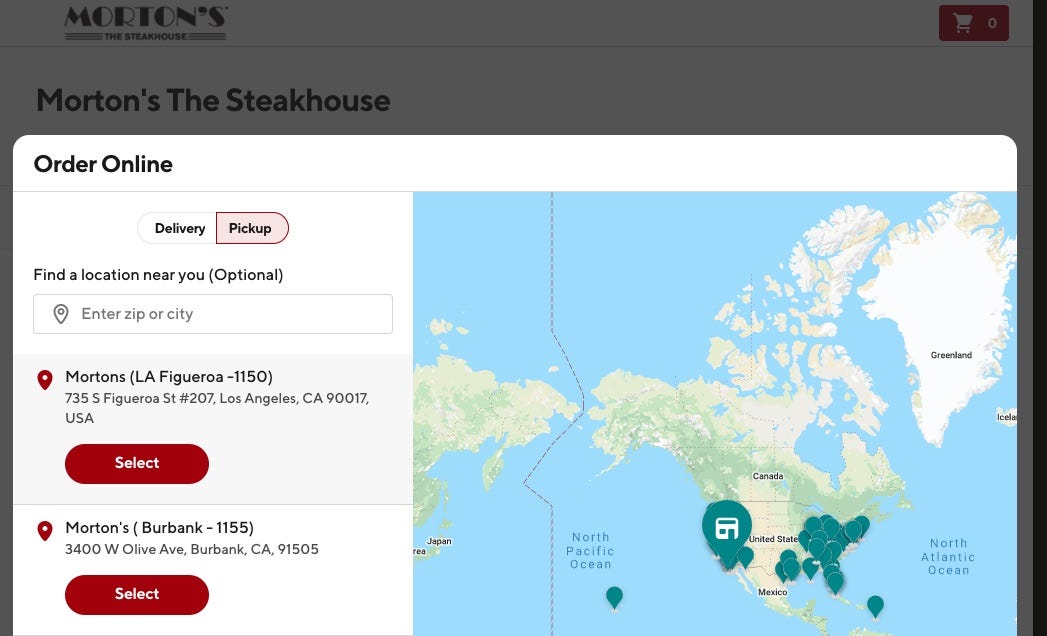Open the shopping cart
This screenshot has height=636, width=1047.
[972, 22]
